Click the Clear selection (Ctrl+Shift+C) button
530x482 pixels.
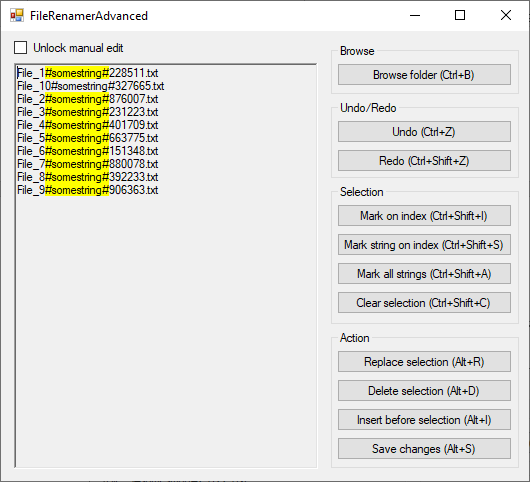[x=424, y=303]
